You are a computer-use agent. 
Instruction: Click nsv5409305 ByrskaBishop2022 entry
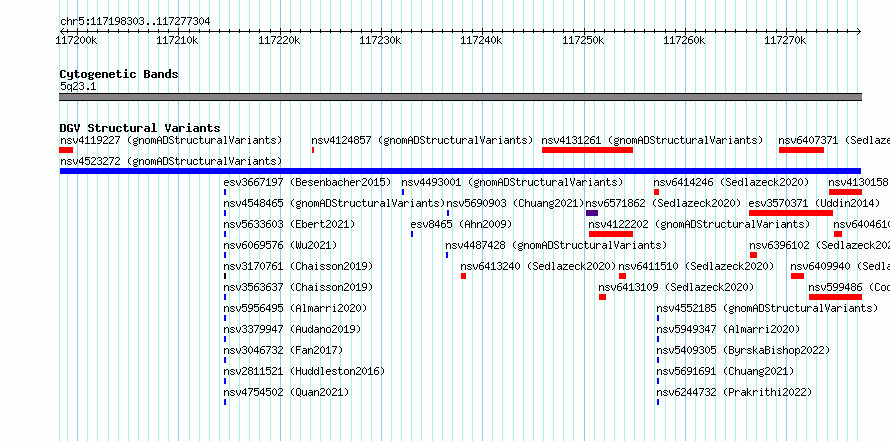[x=743, y=350]
